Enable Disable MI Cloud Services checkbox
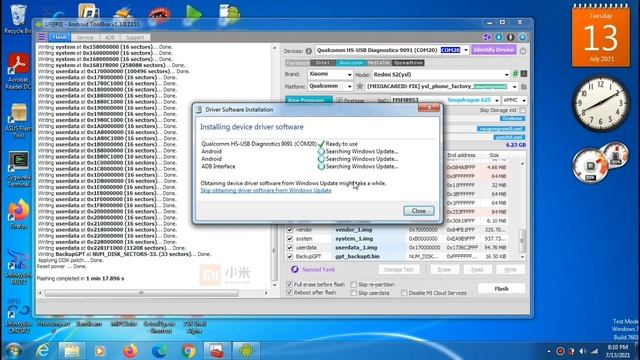 pyautogui.click(x=404, y=293)
